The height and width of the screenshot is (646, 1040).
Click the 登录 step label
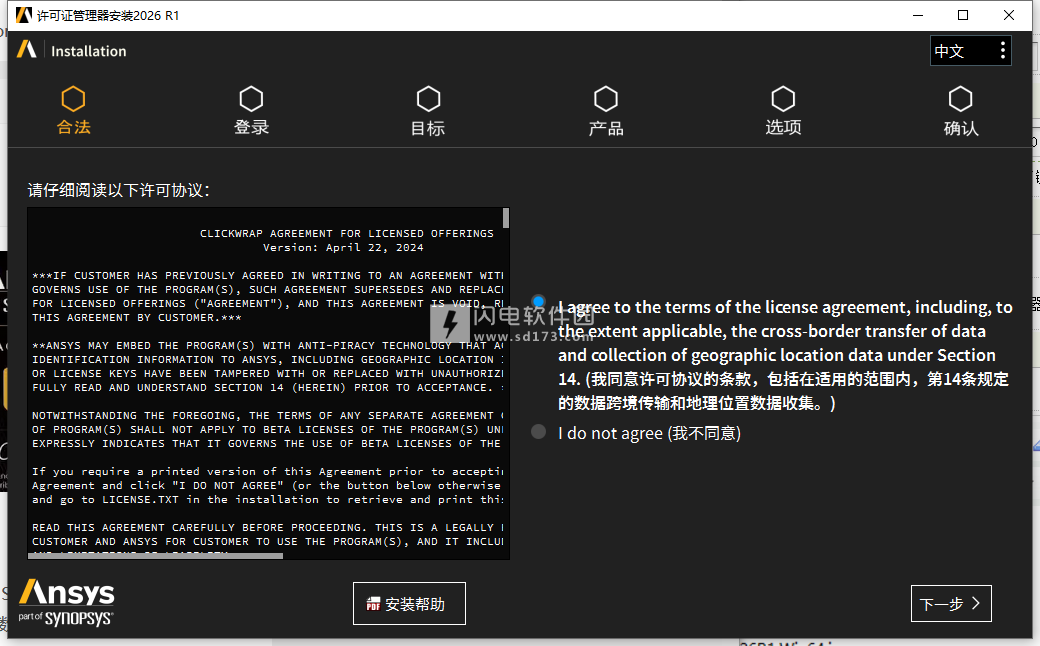[251, 128]
